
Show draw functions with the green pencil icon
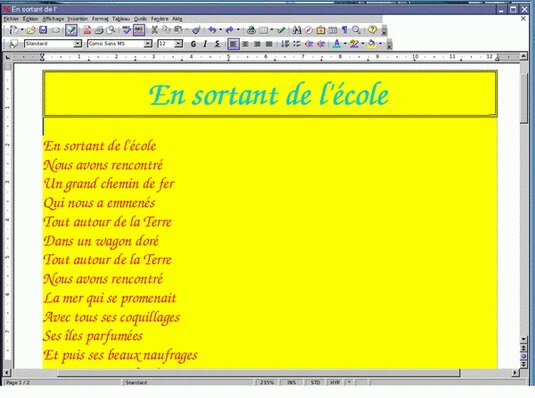click(x=281, y=30)
